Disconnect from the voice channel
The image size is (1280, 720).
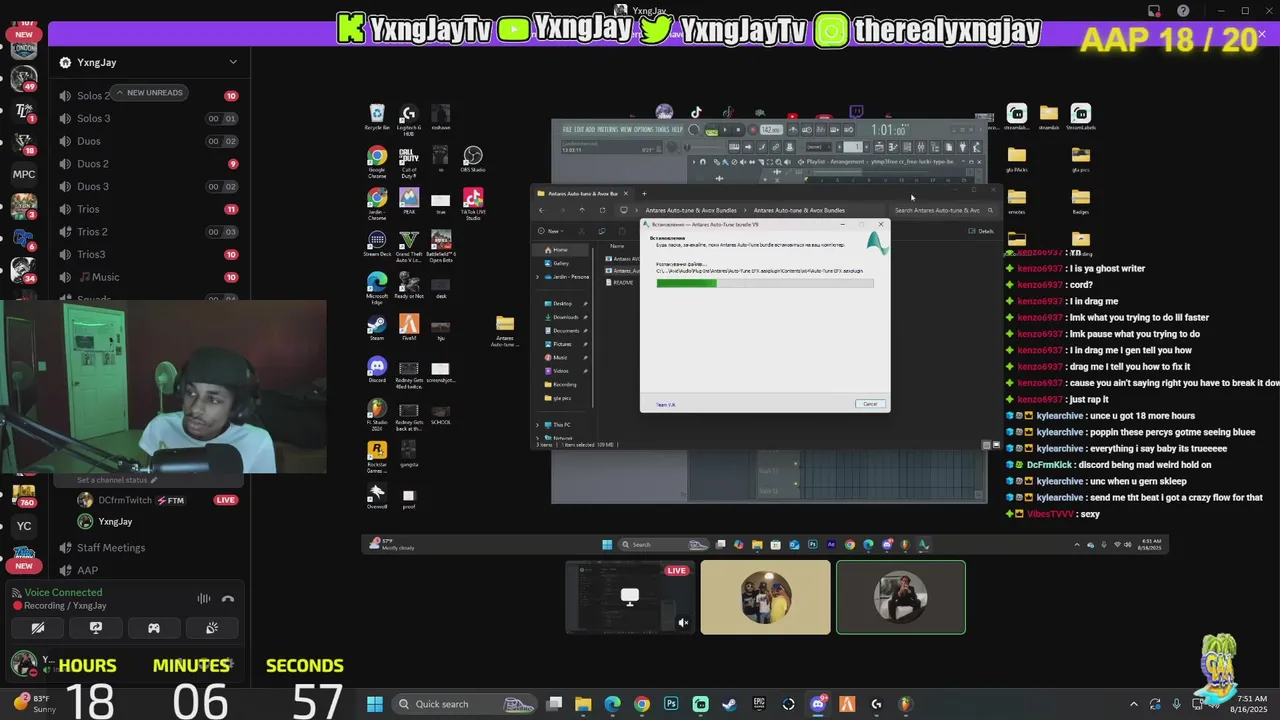pyautogui.click(x=228, y=598)
